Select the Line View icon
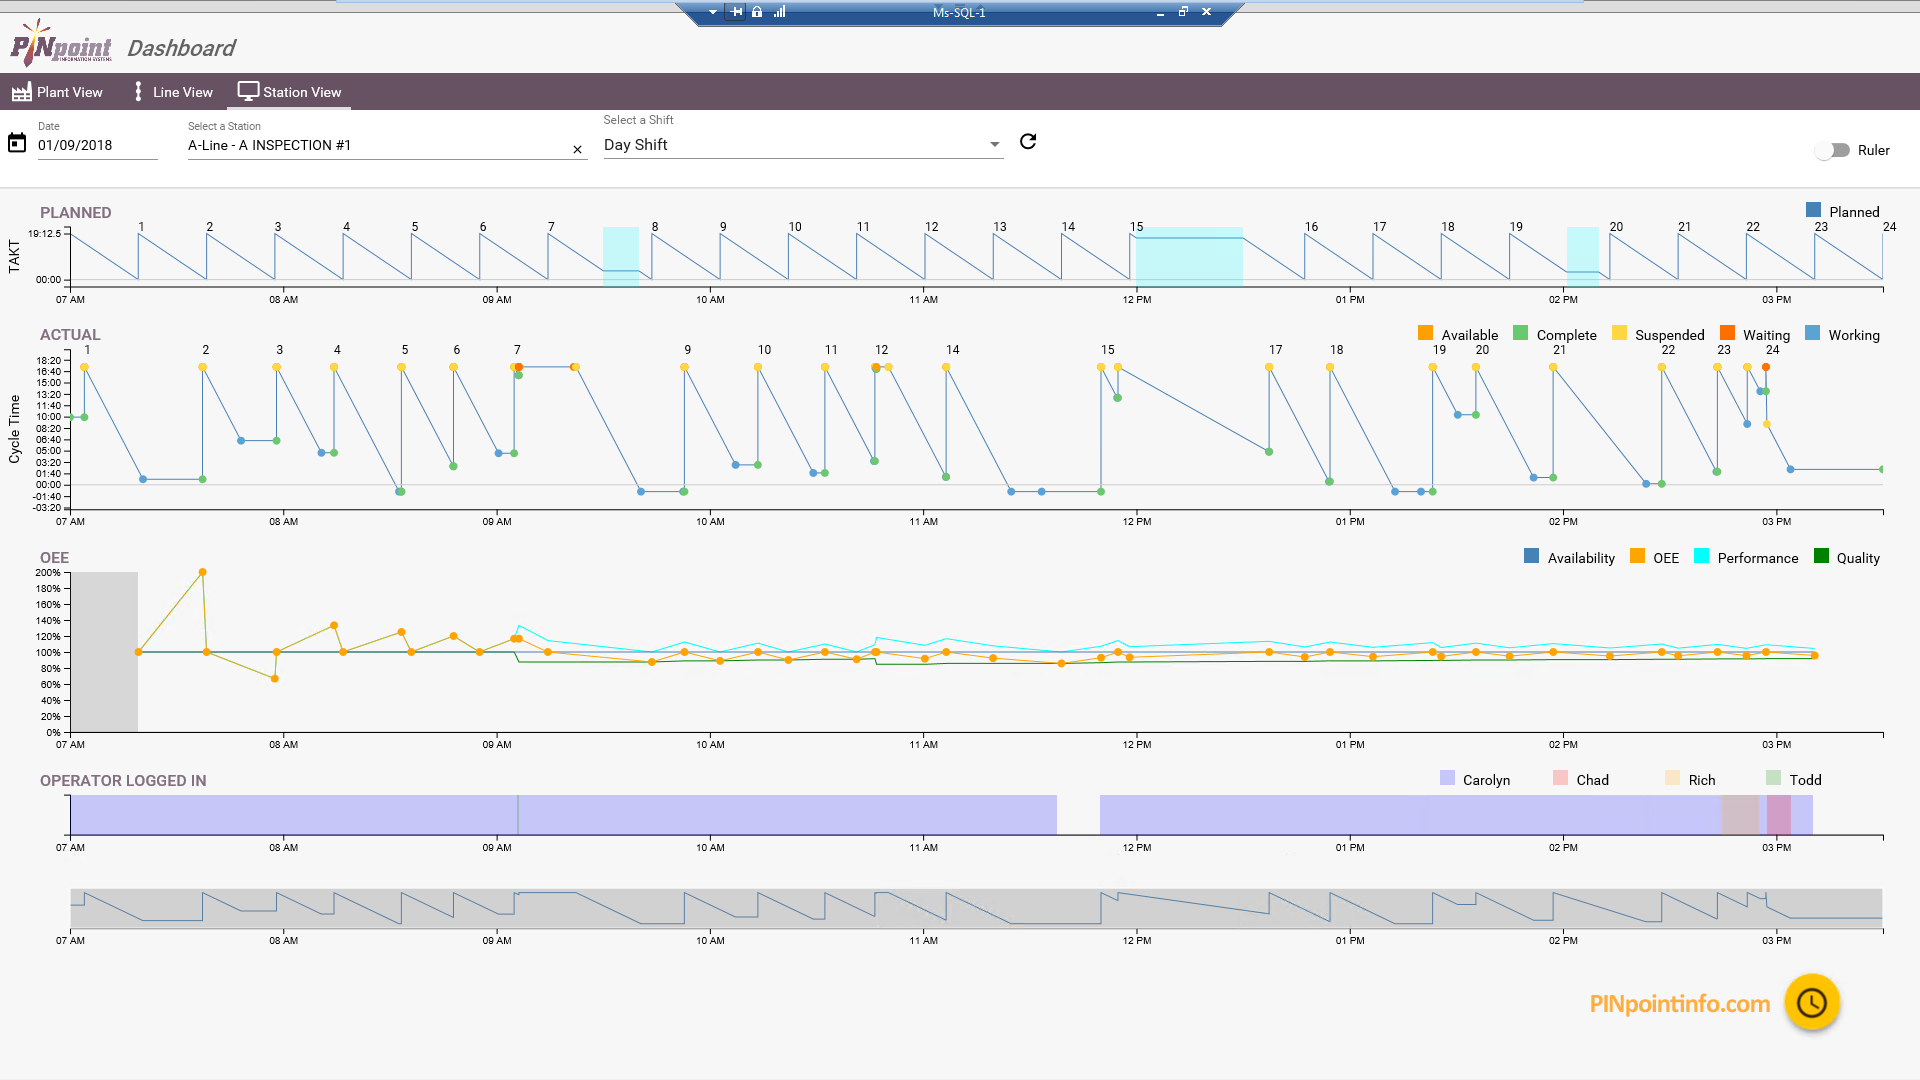The image size is (1920, 1080). pyautogui.click(x=138, y=91)
